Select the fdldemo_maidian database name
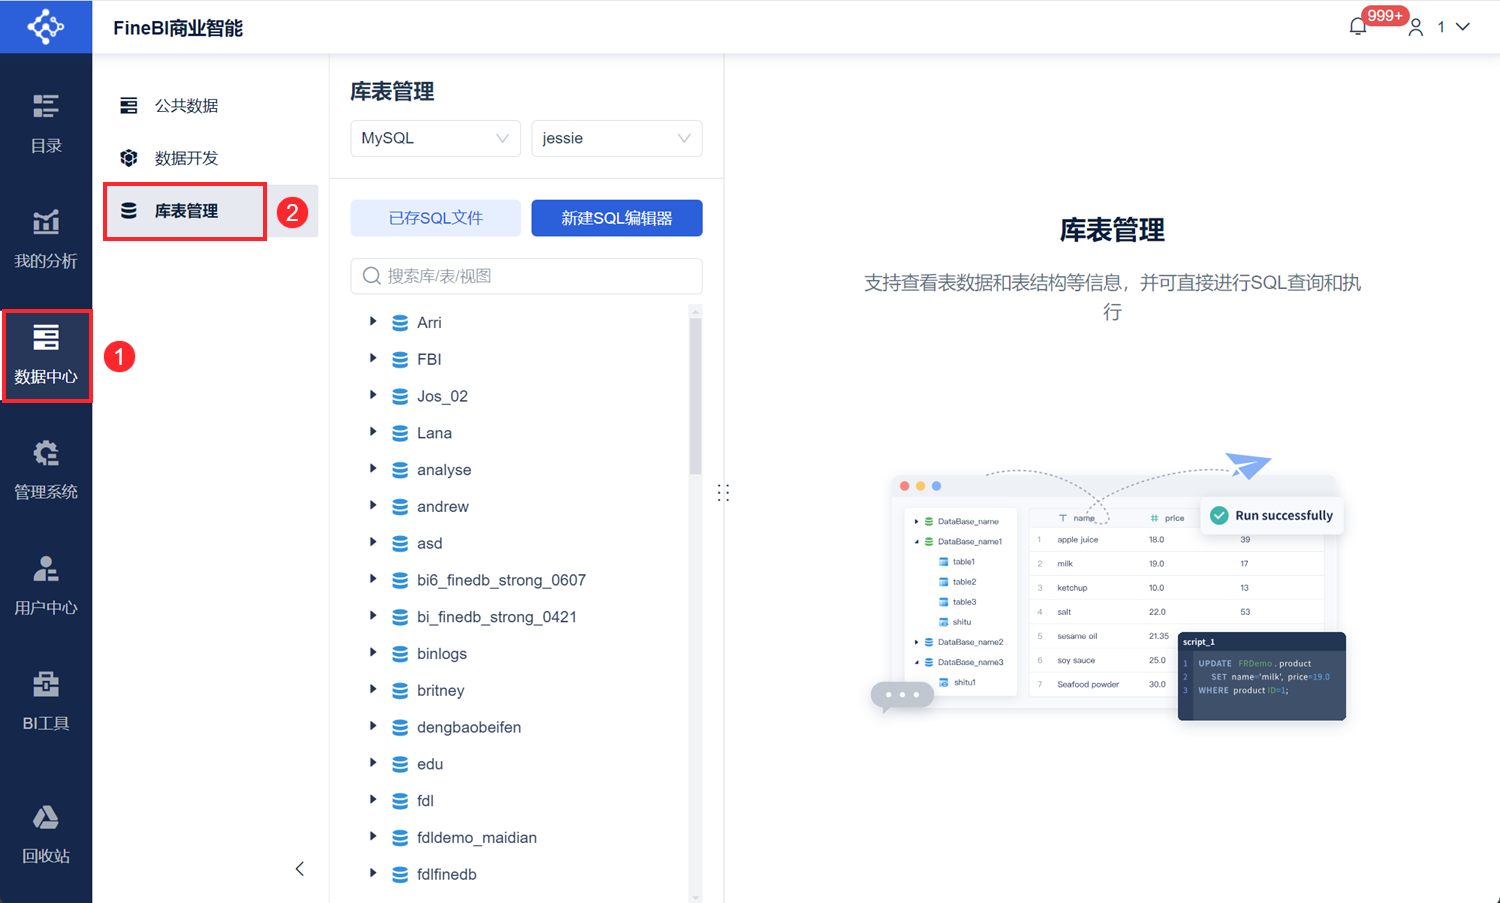This screenshot has width=1500, height=903. pos(477,838)
